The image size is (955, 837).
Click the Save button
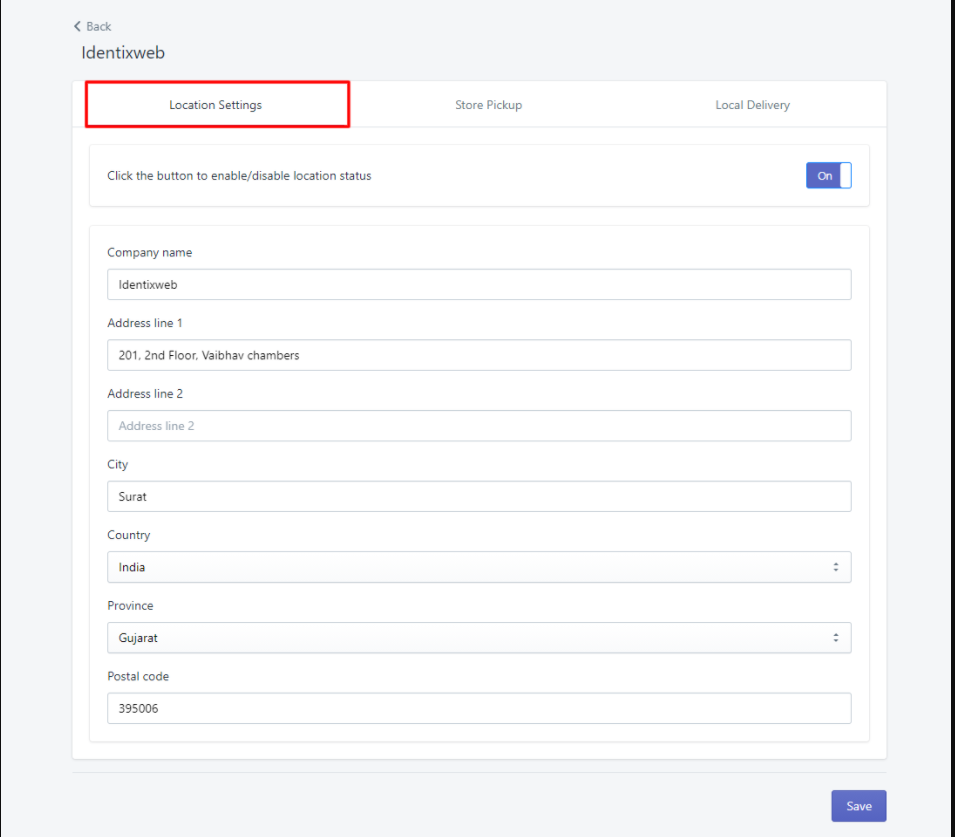[x=859, y=806]
